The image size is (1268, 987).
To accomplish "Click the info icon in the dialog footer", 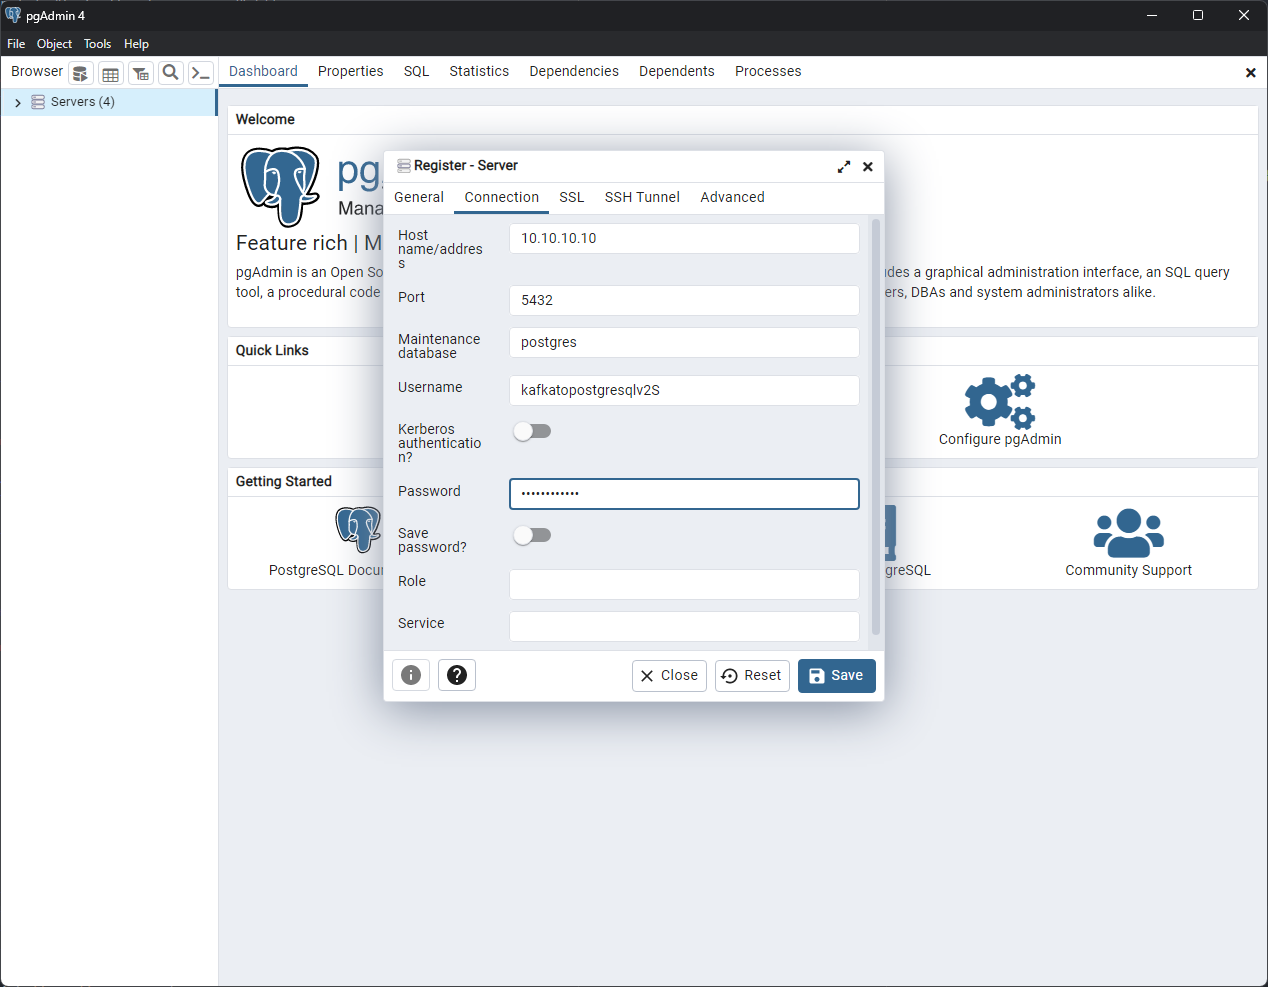I will 411,675.
